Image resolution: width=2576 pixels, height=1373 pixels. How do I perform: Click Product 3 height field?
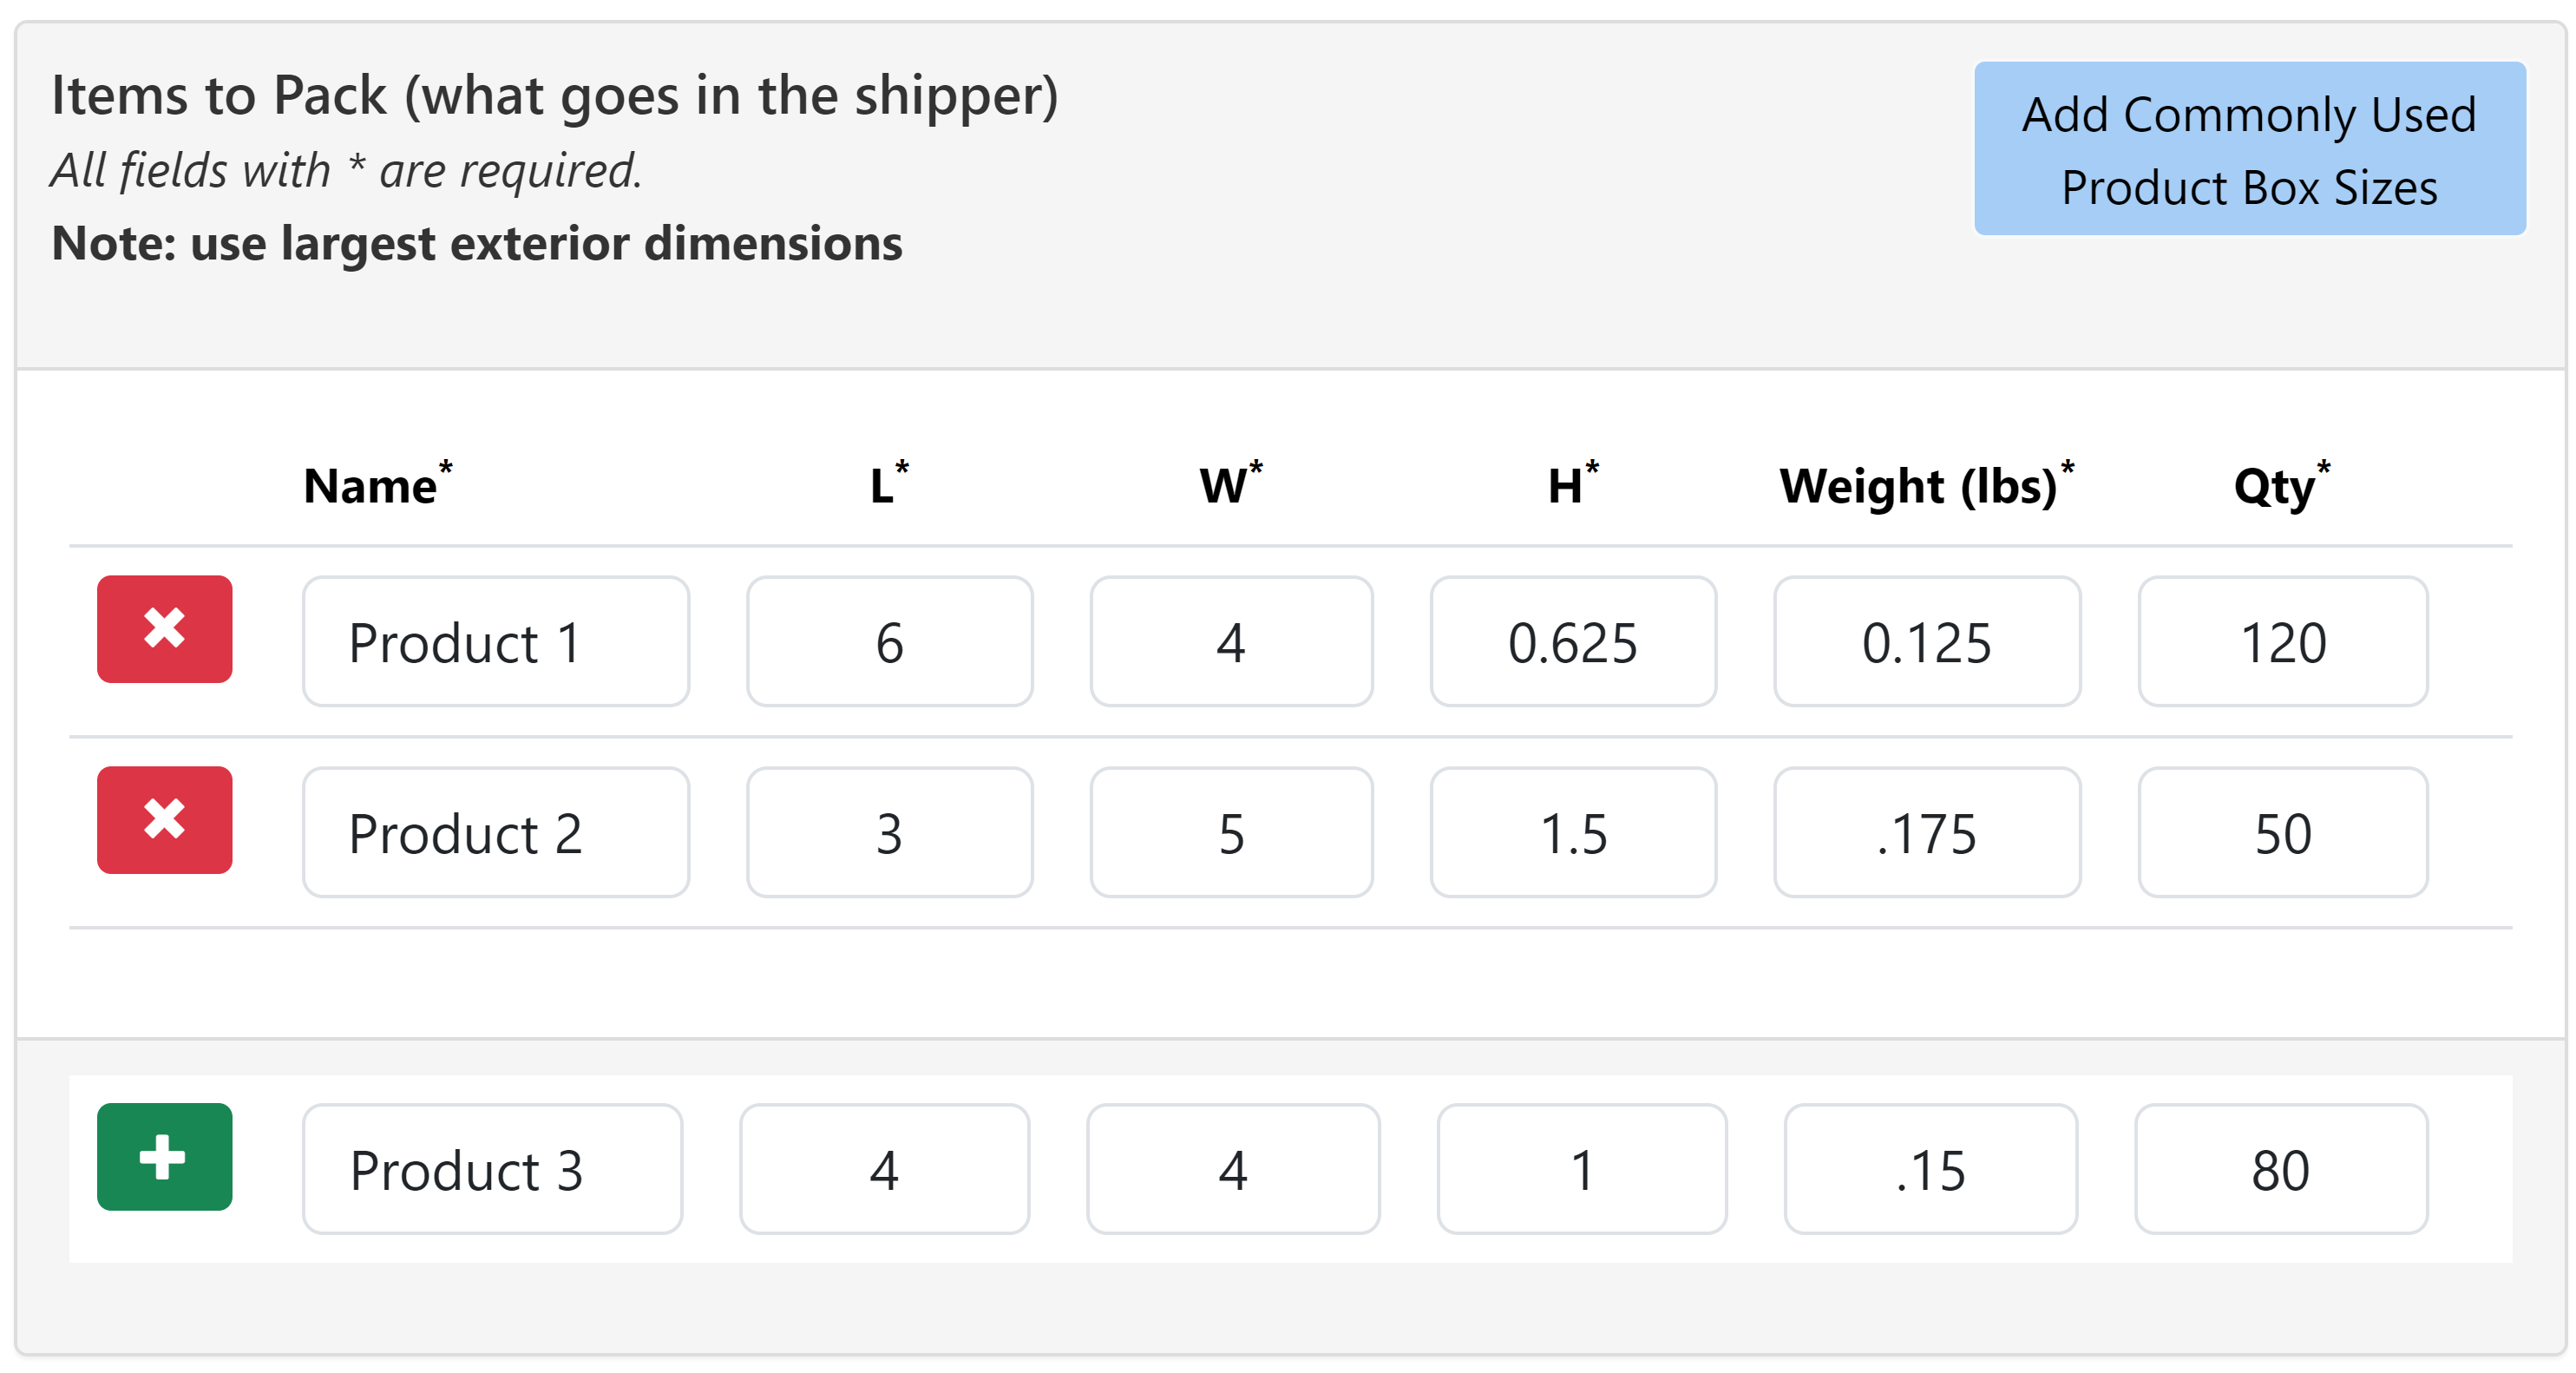coord(1581,1169)
